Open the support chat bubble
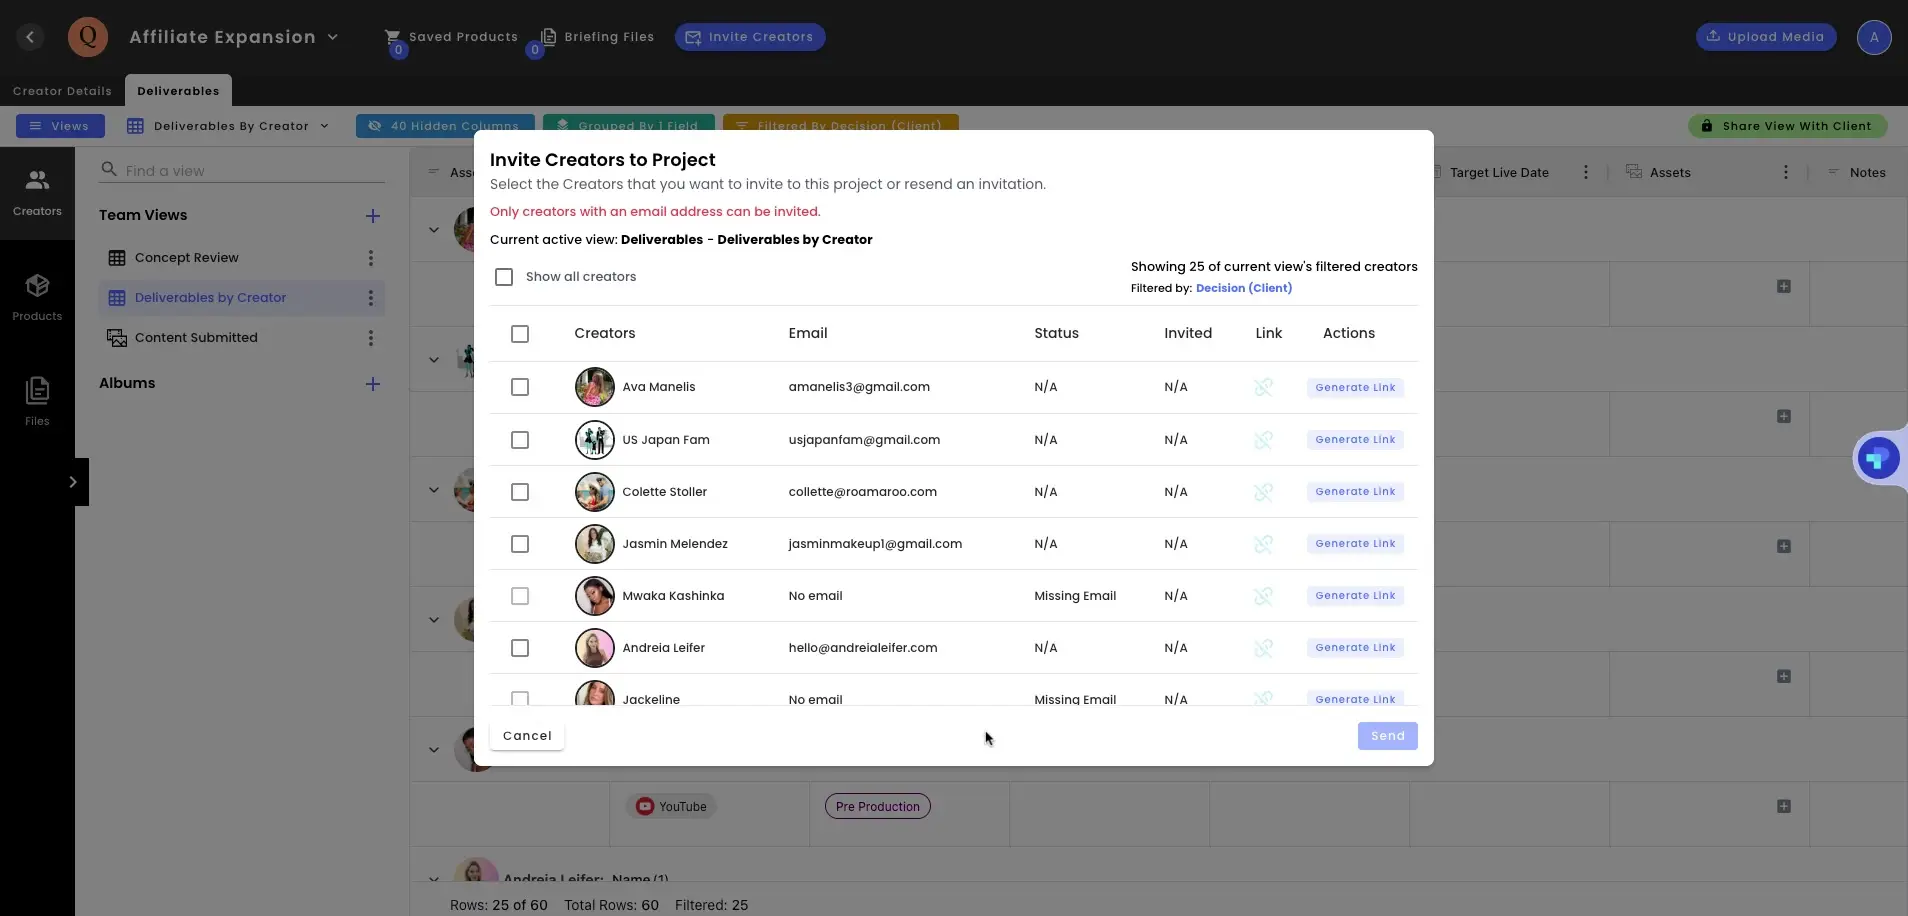The height and width of the screenshot is (916, 1908). point(1880,458)
